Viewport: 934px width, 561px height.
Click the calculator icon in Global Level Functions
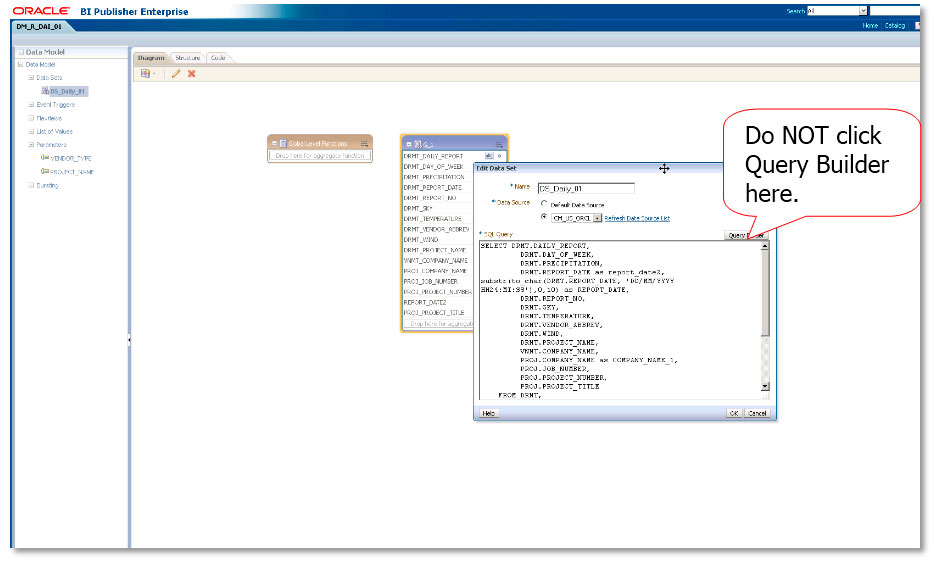tap(283, 144)
